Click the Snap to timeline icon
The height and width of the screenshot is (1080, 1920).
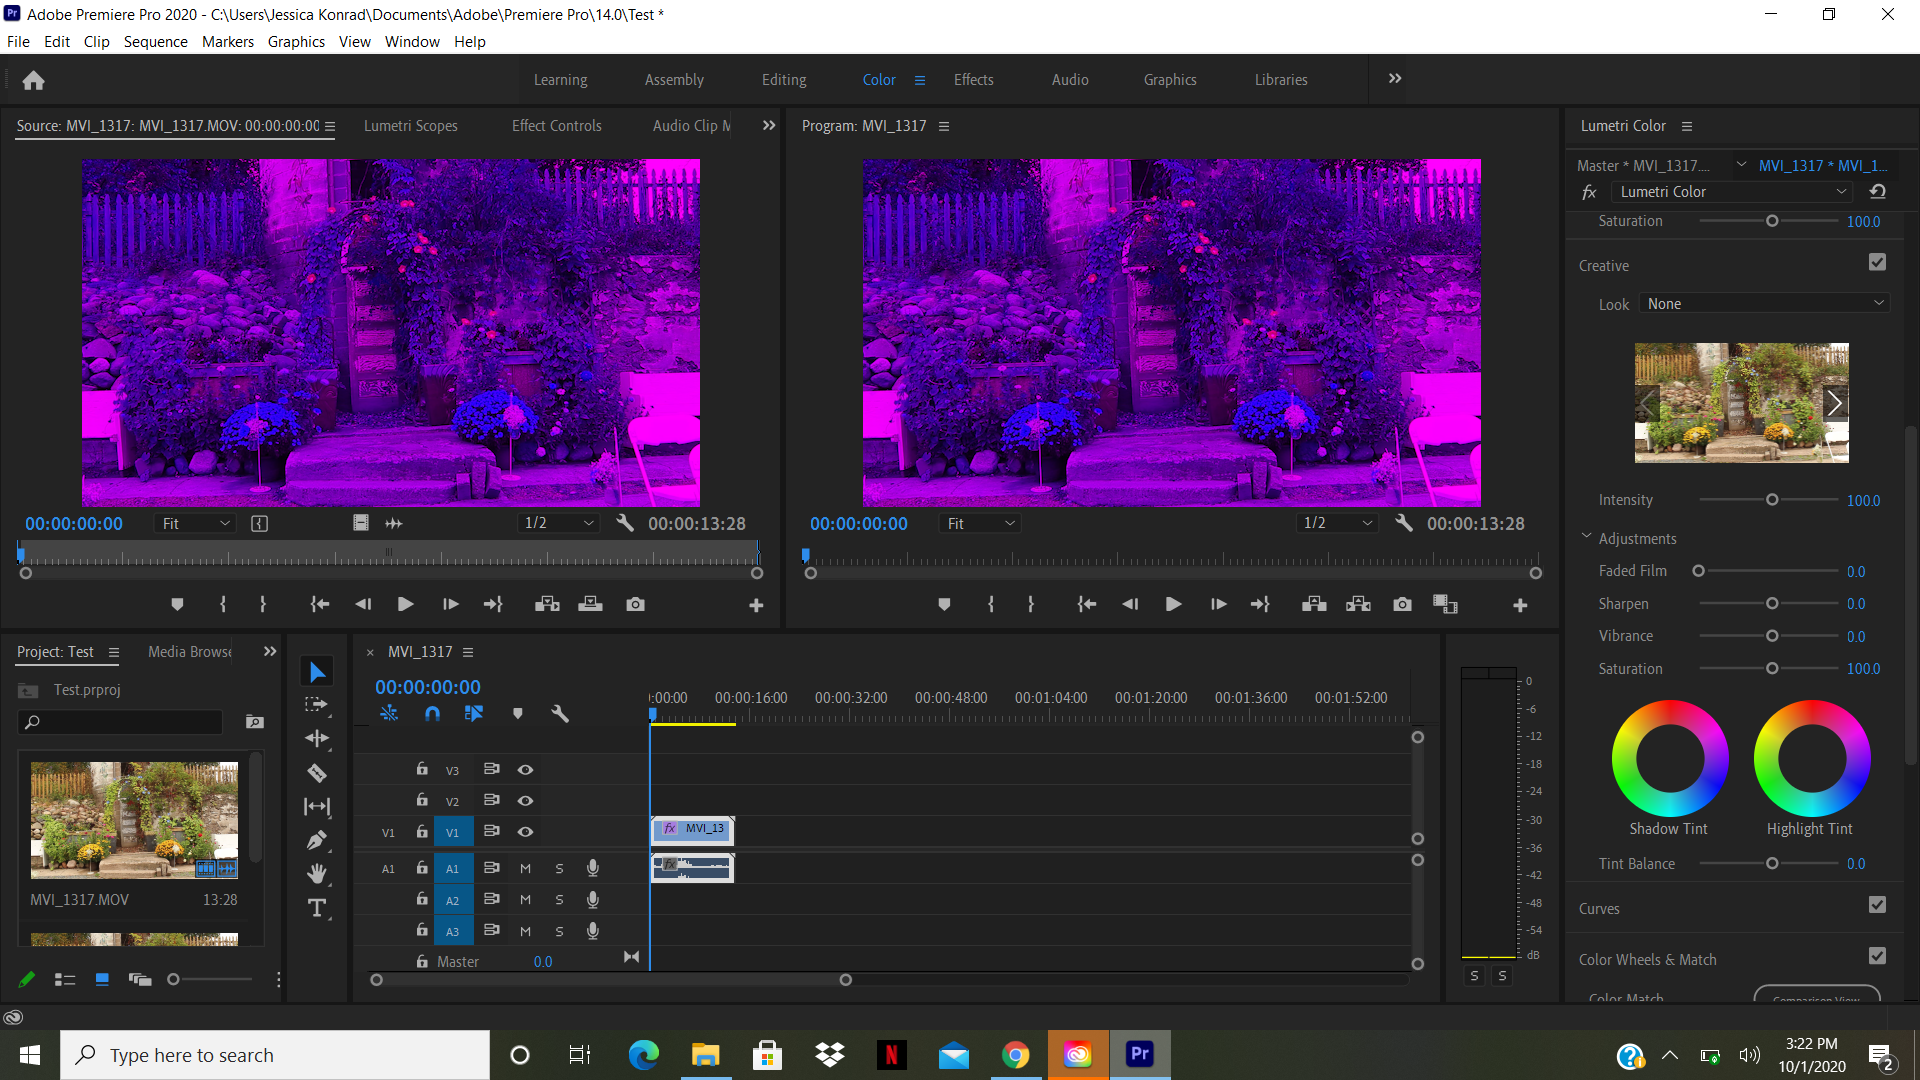coord(433,713)
